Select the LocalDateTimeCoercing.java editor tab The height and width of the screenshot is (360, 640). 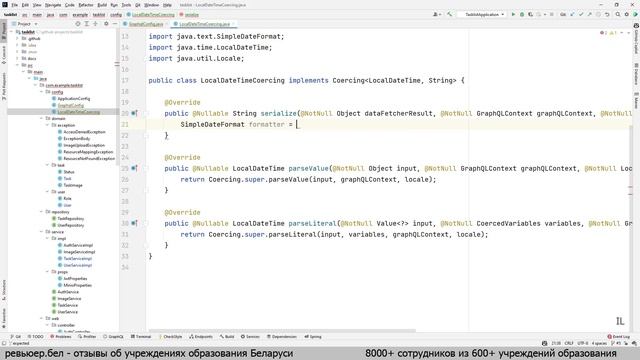pyautogui.click(x=204, y=24)
